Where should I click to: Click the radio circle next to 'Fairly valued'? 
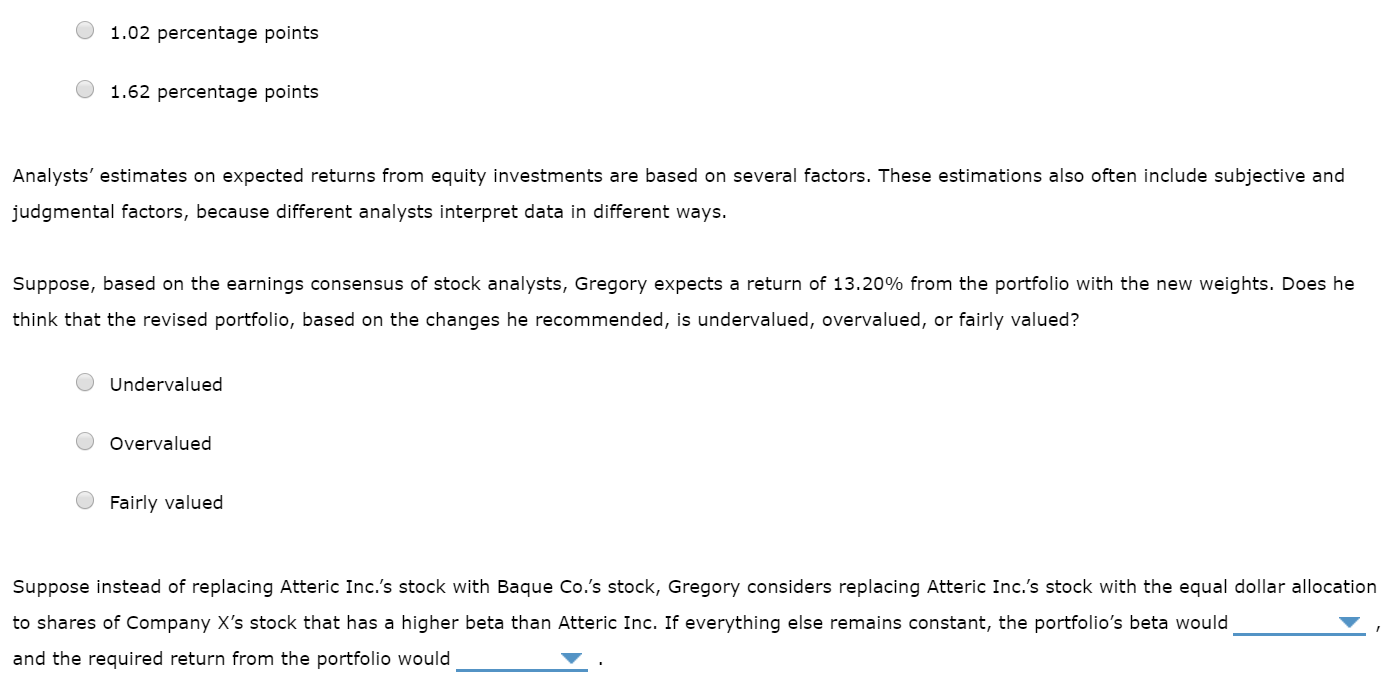coord(85,500)
